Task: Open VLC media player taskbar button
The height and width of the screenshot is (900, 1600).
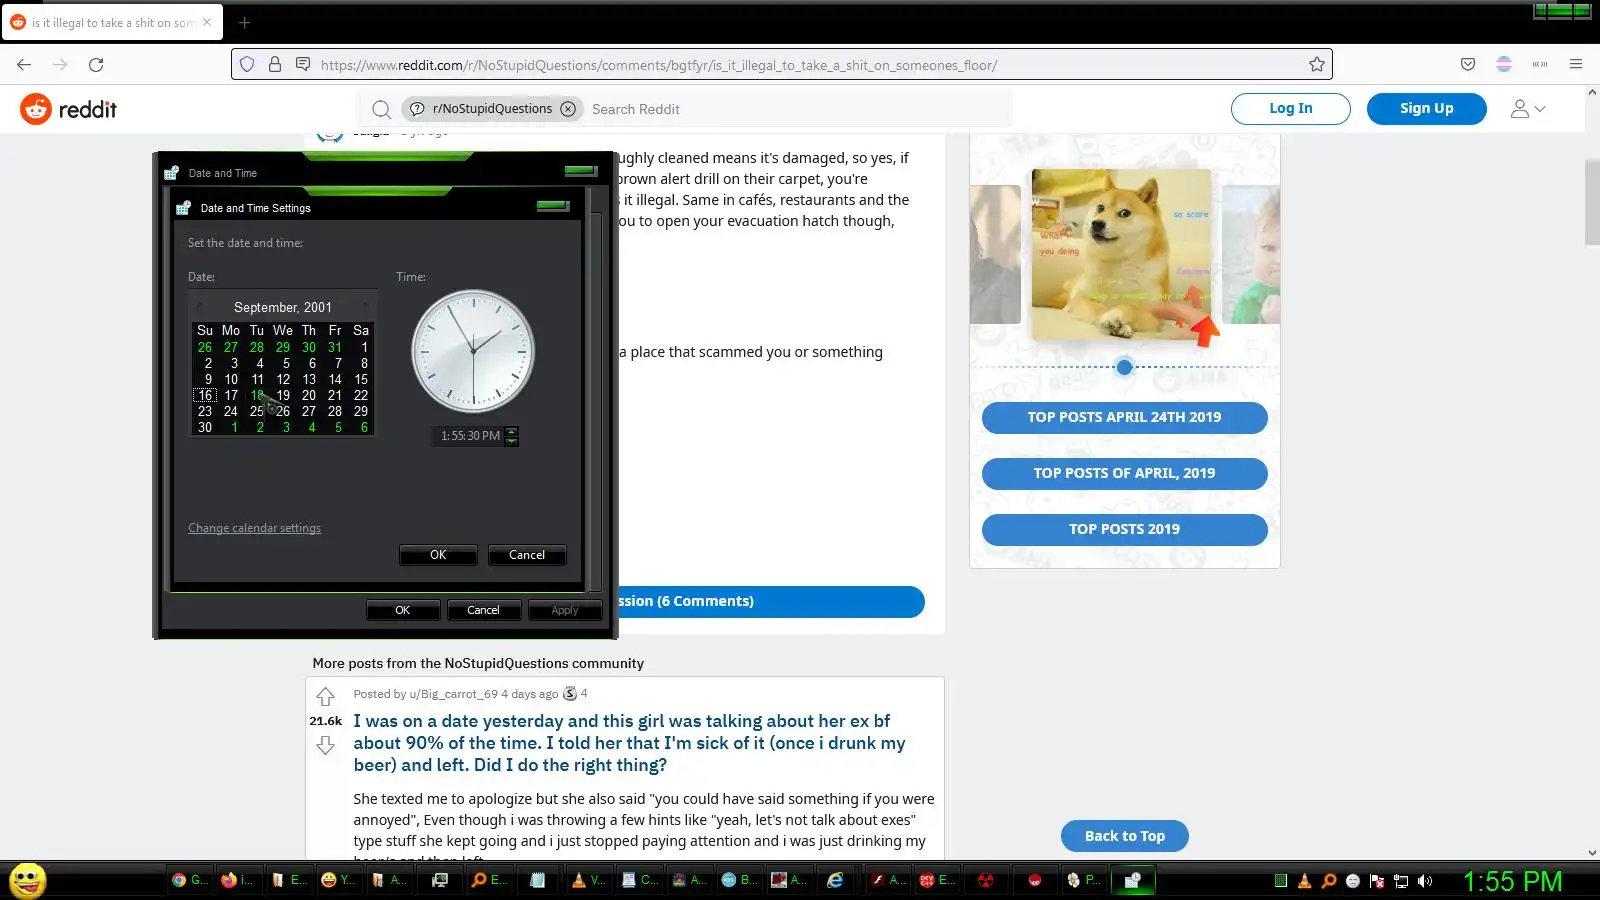Action: tap(588, 880)
